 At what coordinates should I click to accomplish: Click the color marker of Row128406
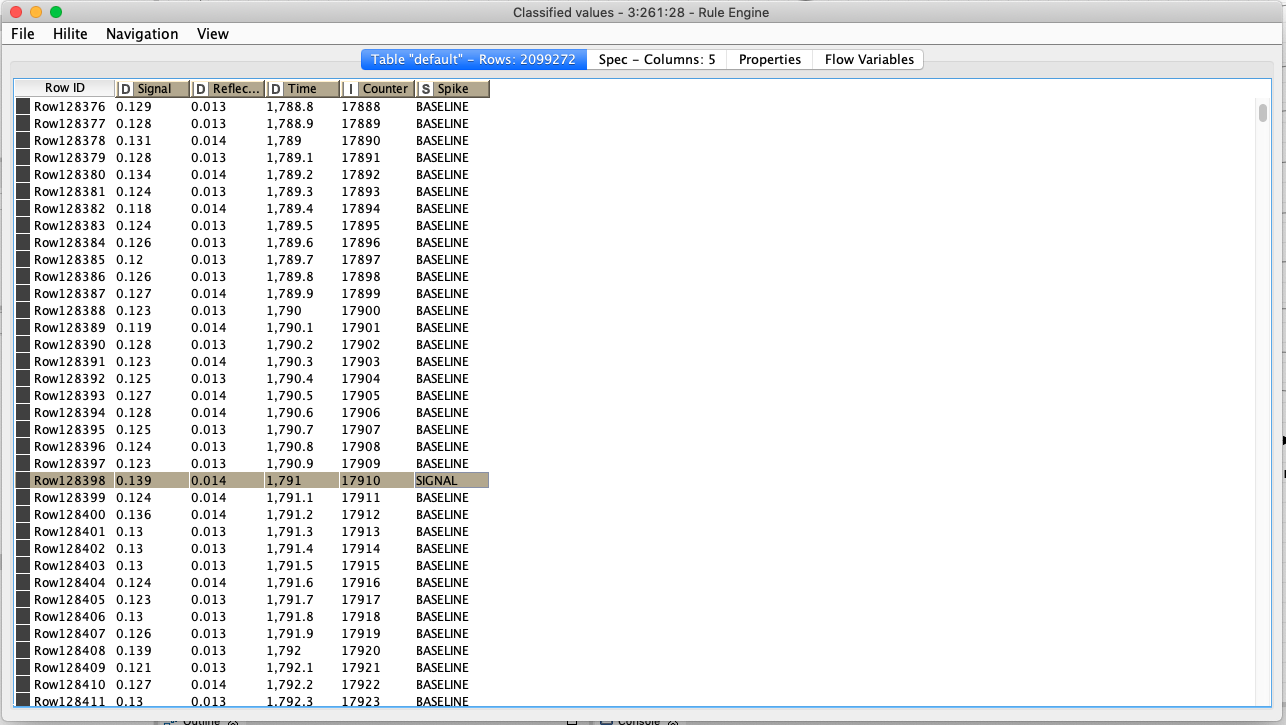pos(23,616)
